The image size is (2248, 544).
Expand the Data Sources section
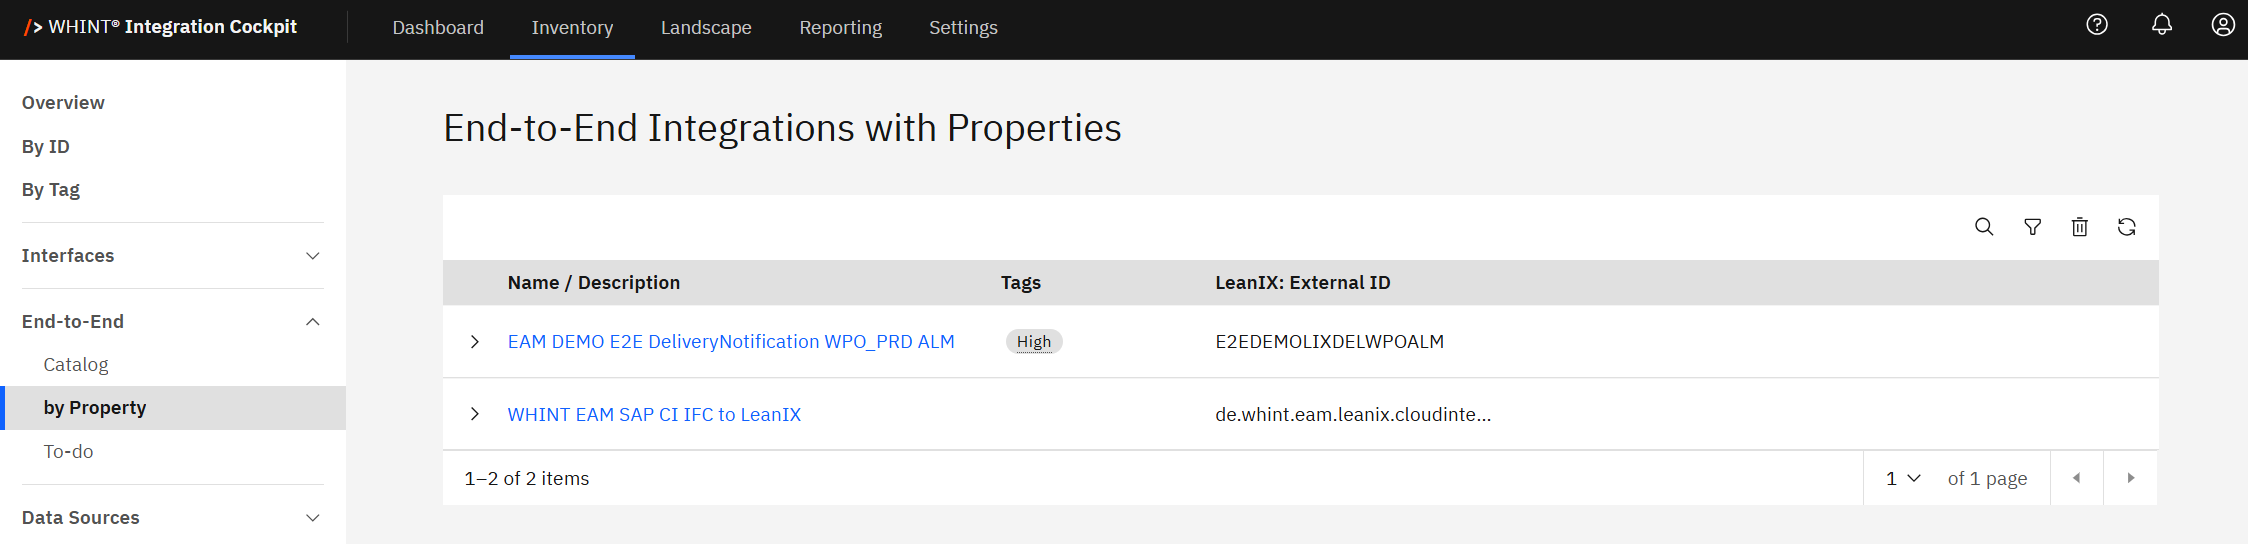point(312,518)
